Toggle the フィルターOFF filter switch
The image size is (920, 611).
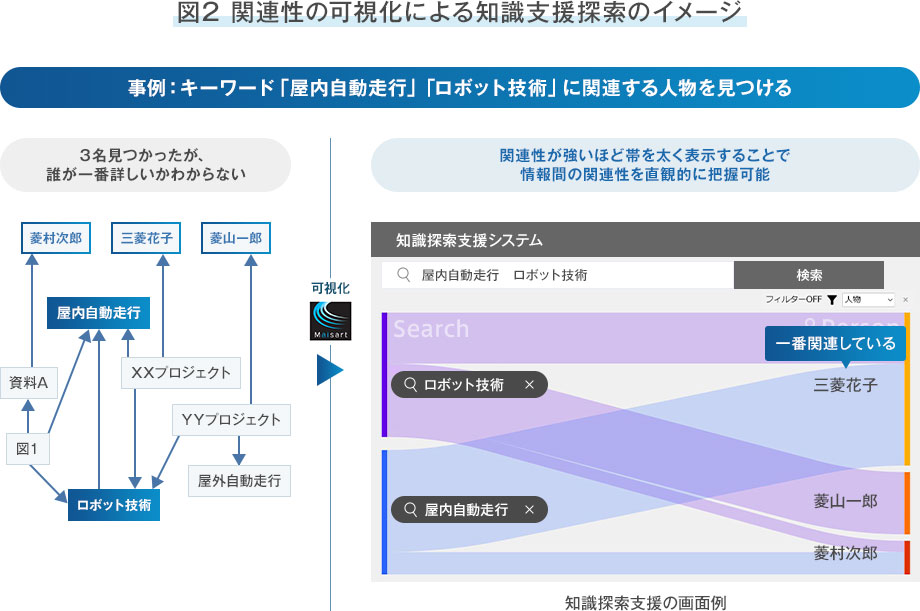794,299
